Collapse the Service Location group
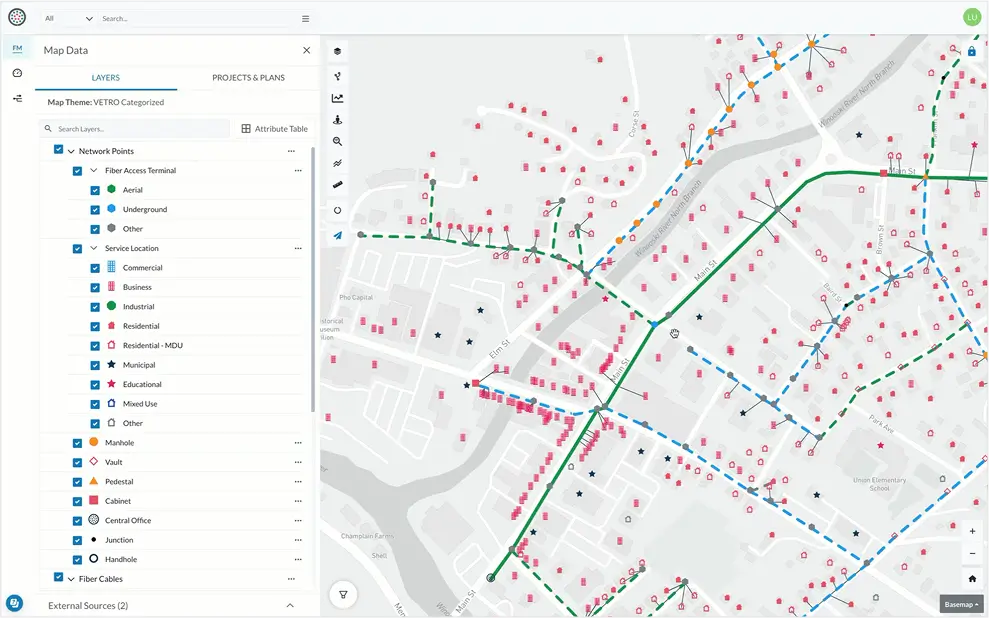Viewport: 989px width, 618px height. coord(94,248)
